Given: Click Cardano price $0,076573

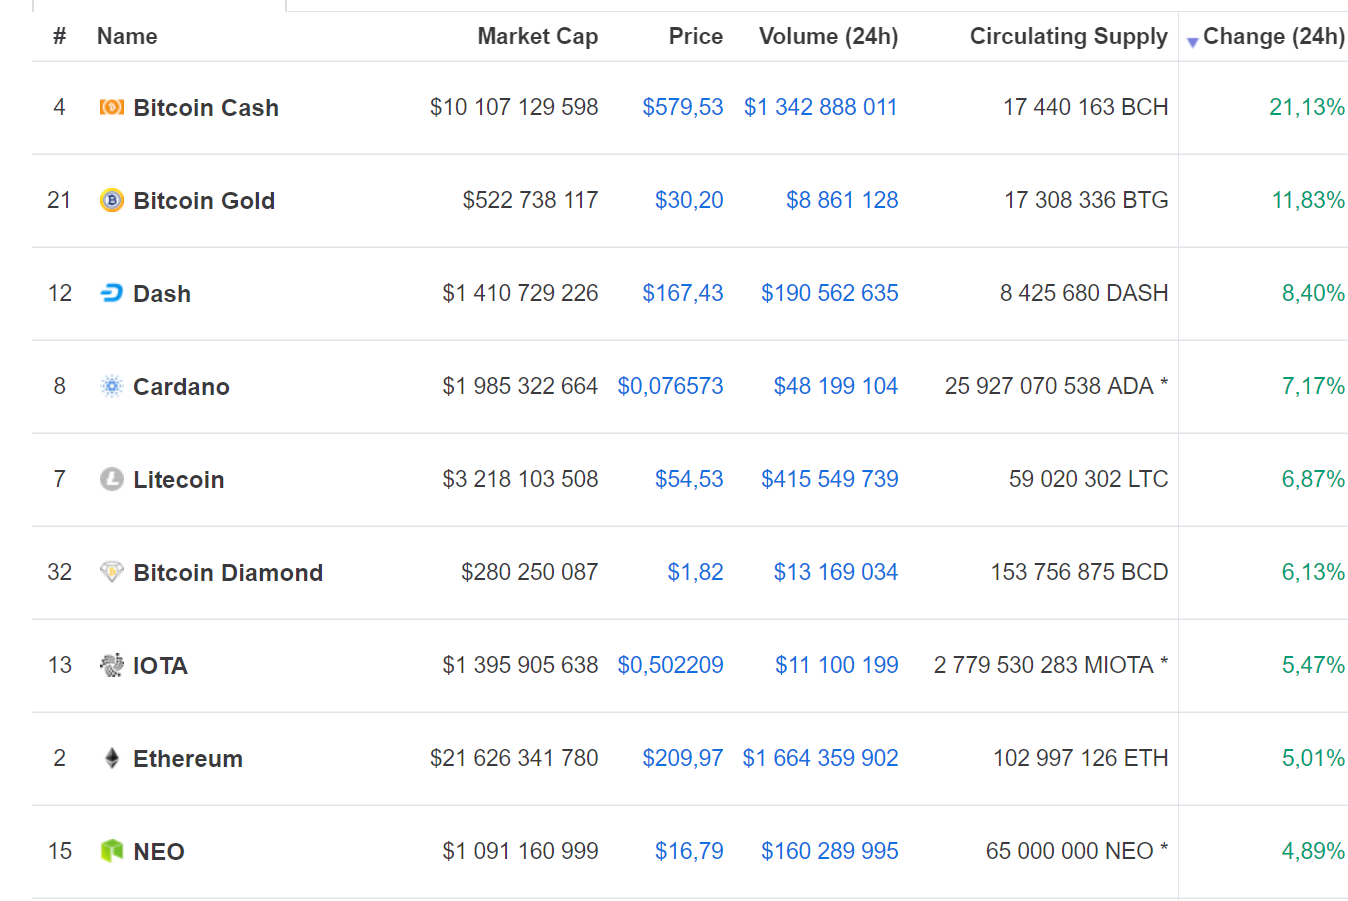Looking at the screenshot, I should point(670,386).
